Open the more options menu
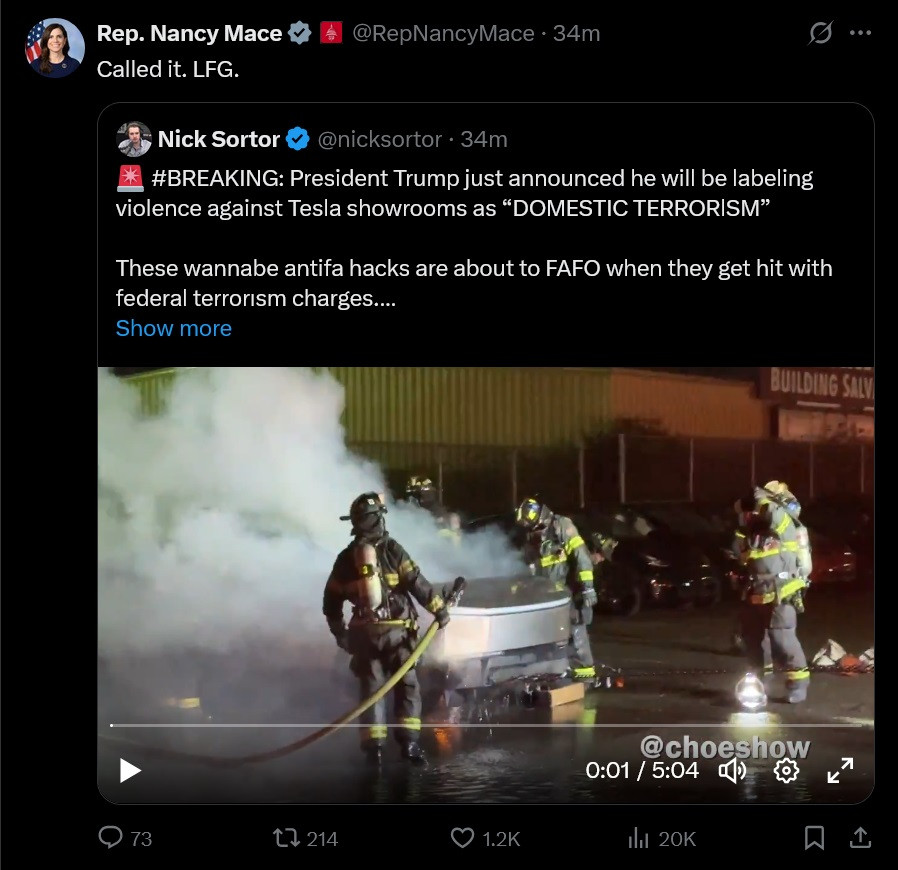The height and width of the screenshot is (870, 898). (x=859, y=33)
